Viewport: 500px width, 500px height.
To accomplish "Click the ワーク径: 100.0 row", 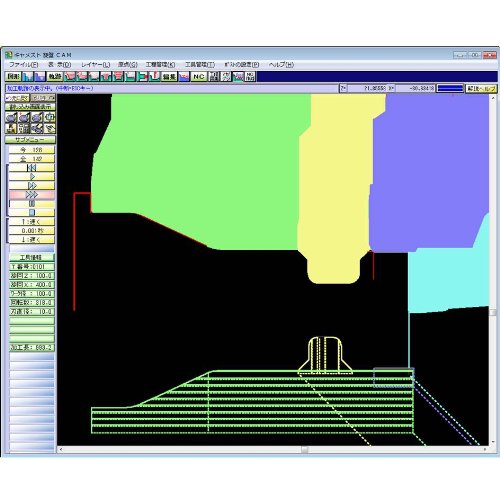I will pos(32,294).
